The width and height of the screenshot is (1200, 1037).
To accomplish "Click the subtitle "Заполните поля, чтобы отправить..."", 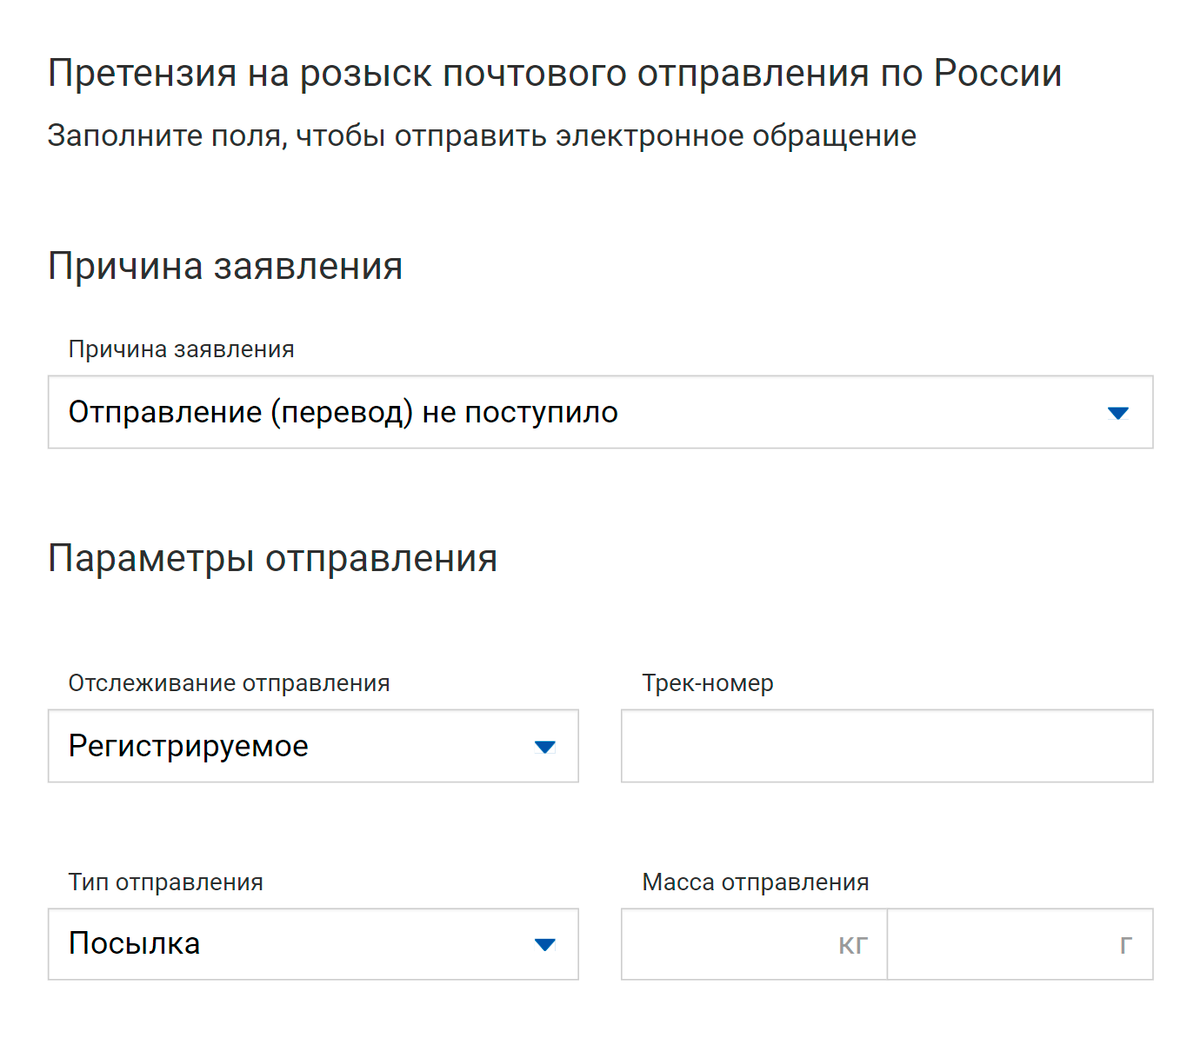I will click(481, 136).
